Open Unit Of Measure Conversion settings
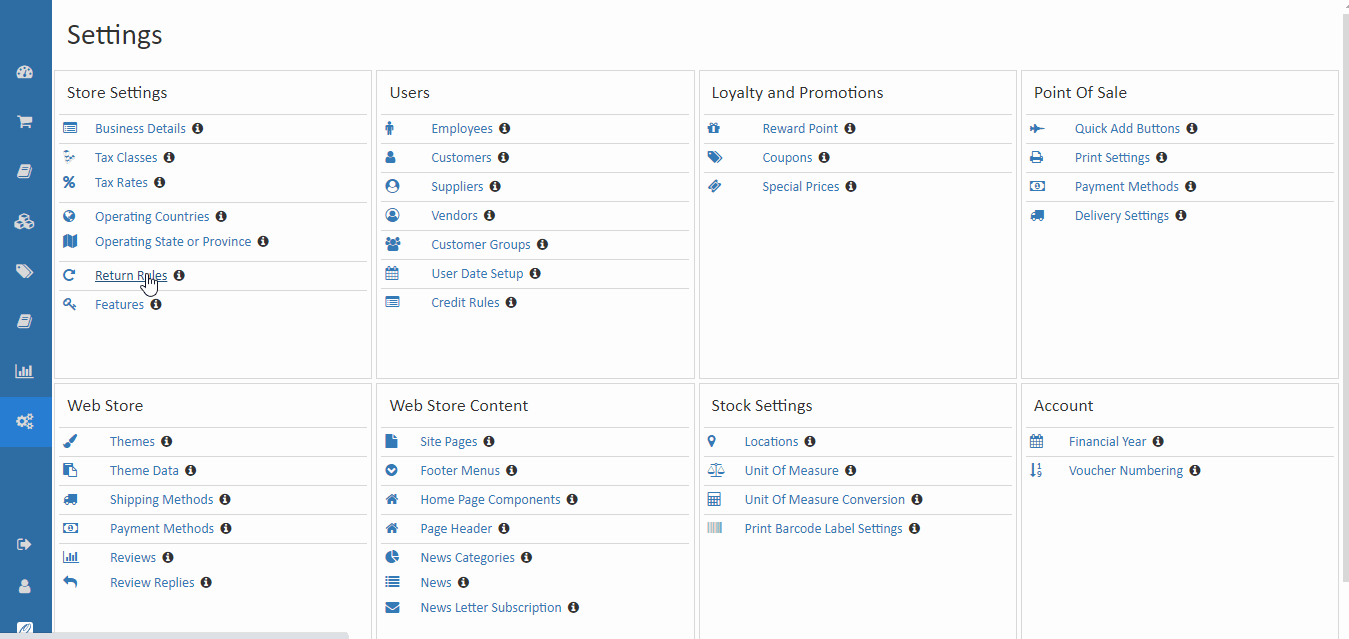The image size is (1349, 639). (x=825, y=499)
